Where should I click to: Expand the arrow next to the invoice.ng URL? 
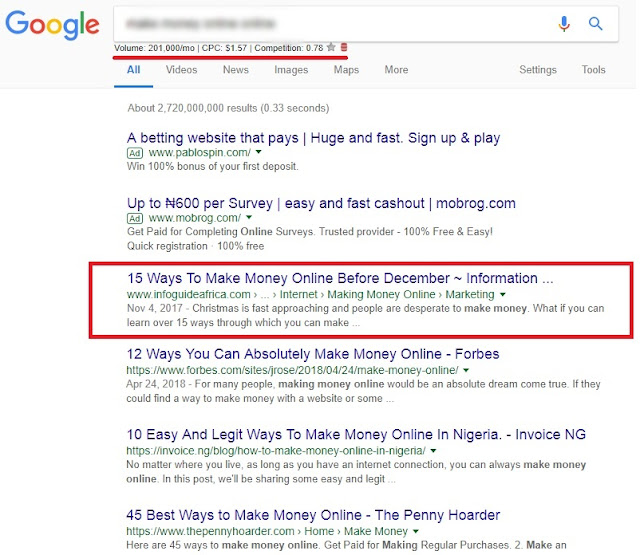coord(433,451)
